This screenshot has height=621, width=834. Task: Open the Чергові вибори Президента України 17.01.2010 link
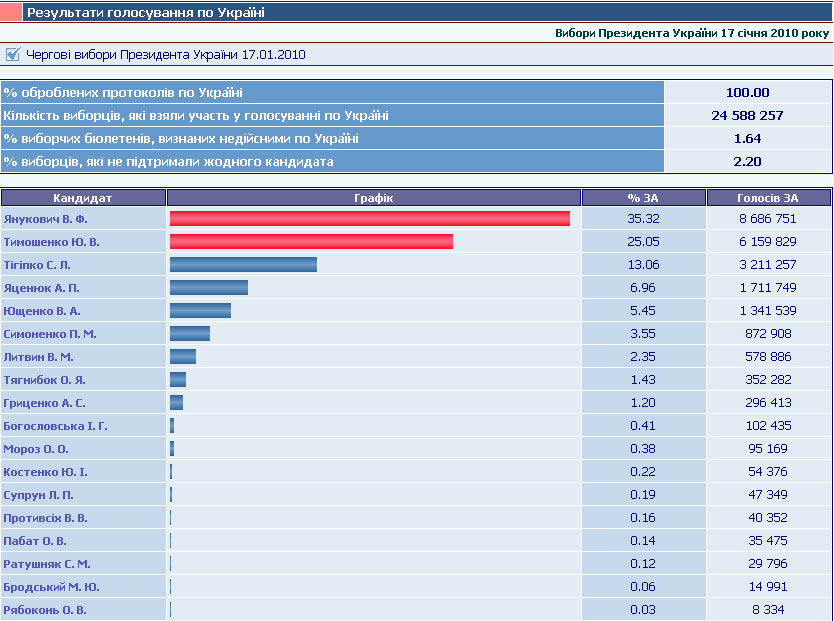coord(166,55)
